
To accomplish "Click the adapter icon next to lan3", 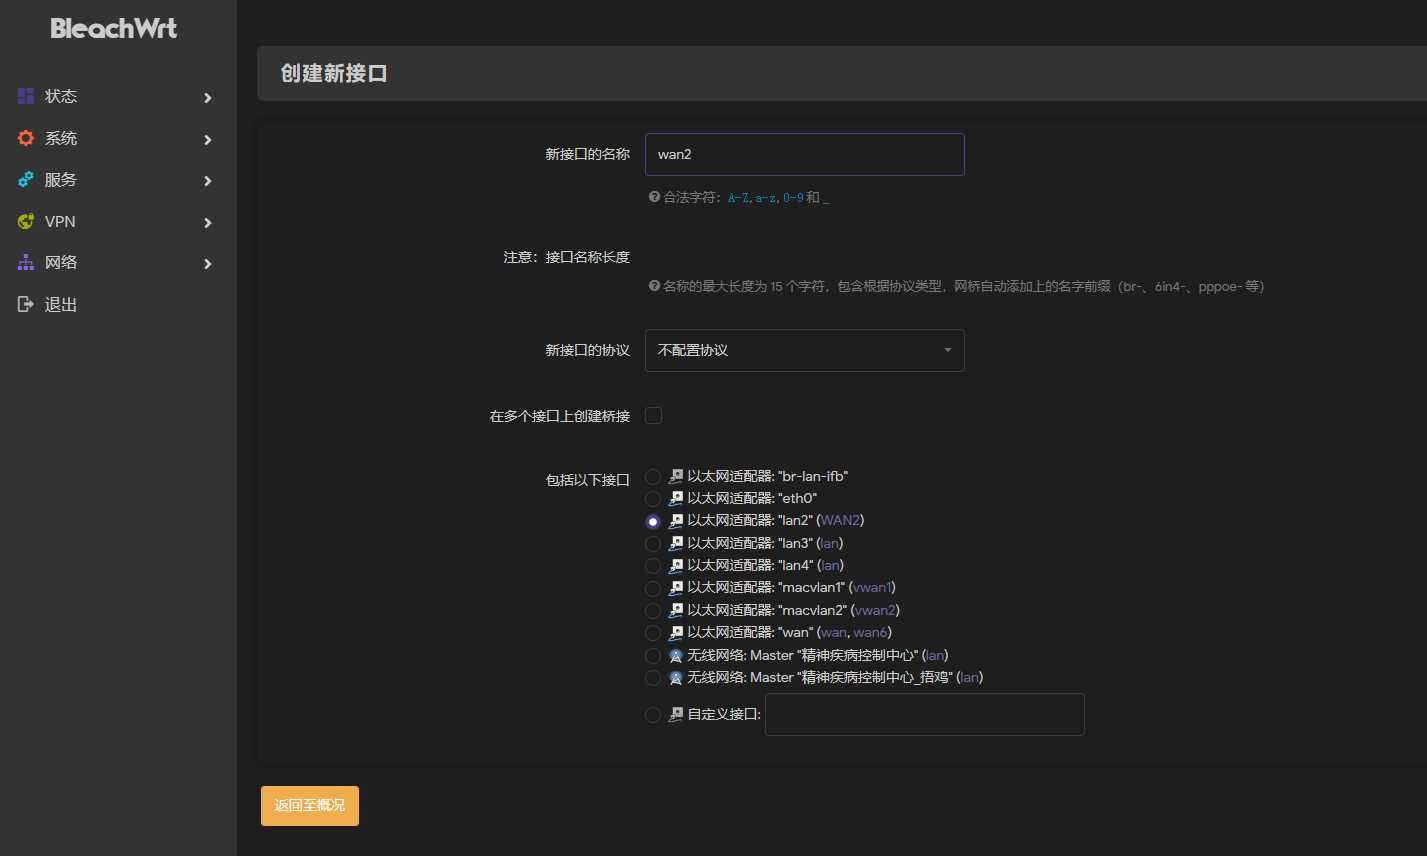I will pos(676,543).
